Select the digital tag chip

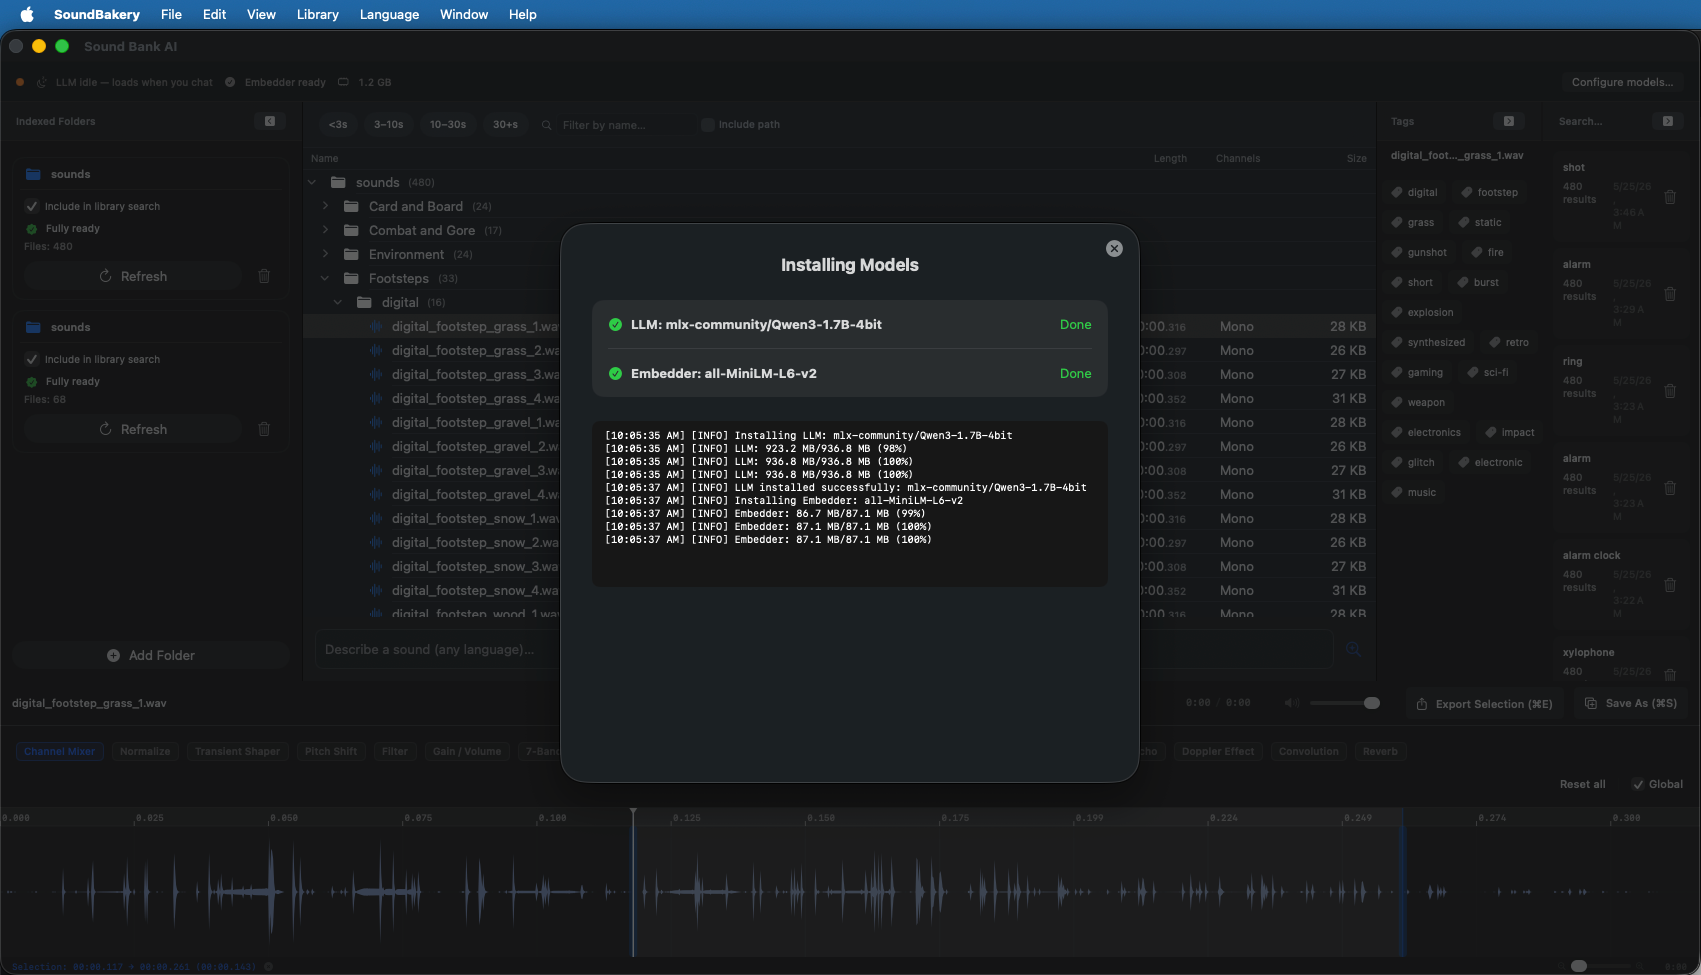1414,192
